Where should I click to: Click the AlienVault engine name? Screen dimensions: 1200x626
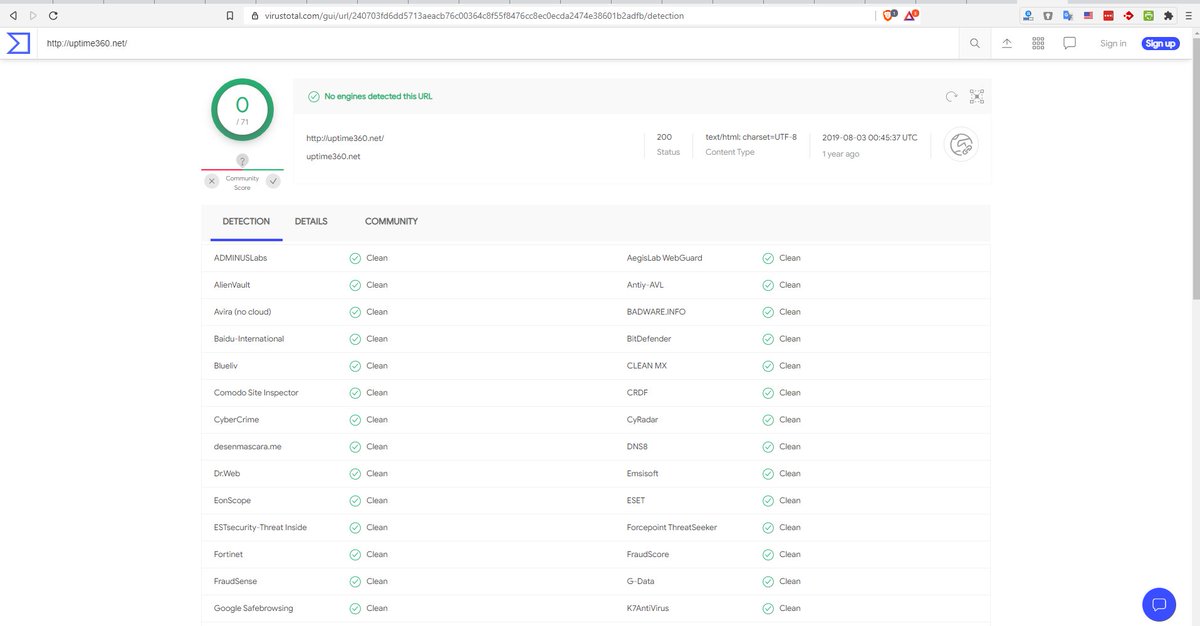click(x=232, y=285)
